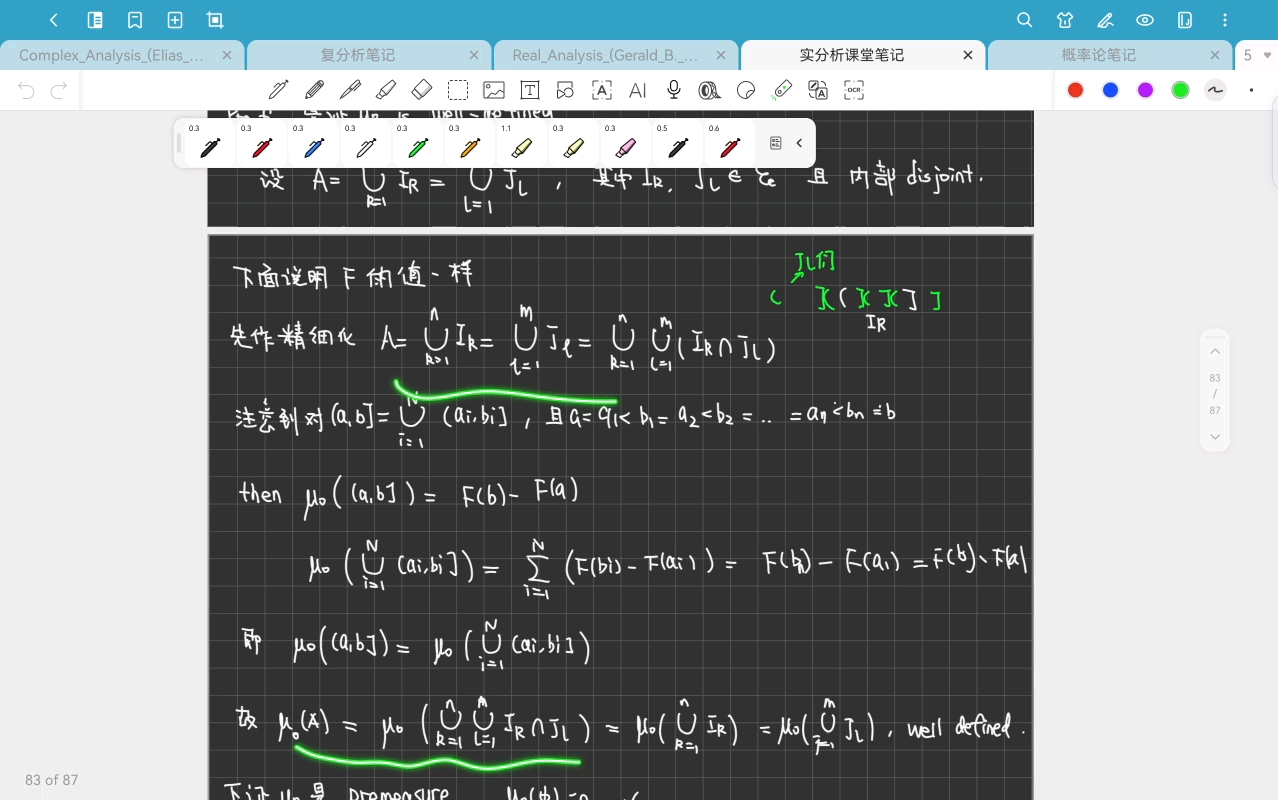Select the text box tool

coord(530,90)
